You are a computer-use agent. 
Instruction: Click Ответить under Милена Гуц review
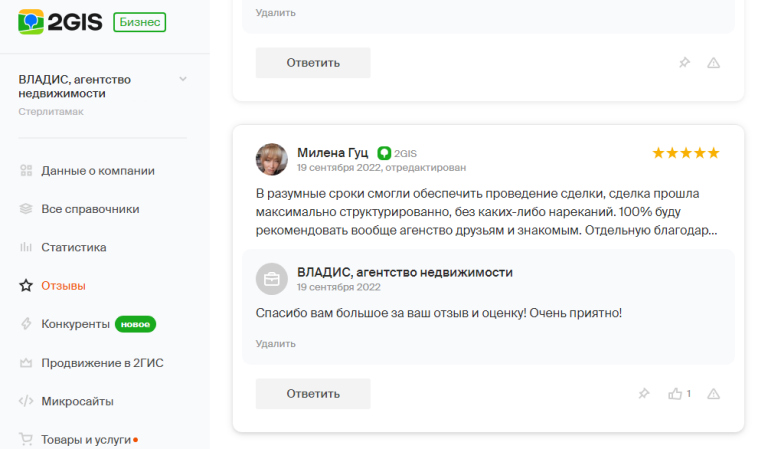coord(313,394)
